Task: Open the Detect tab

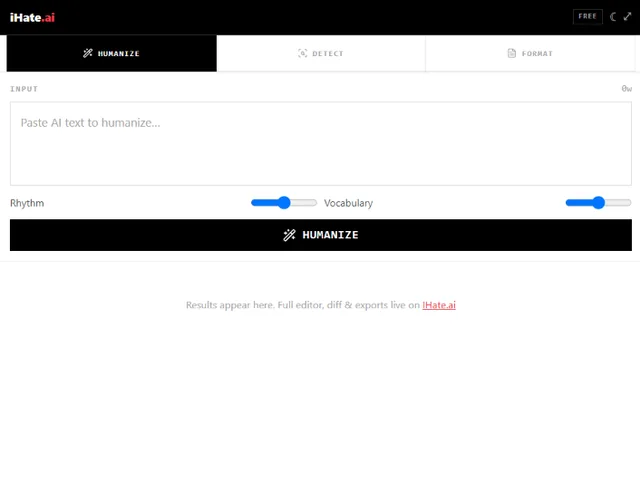Action: coord(321,53)
